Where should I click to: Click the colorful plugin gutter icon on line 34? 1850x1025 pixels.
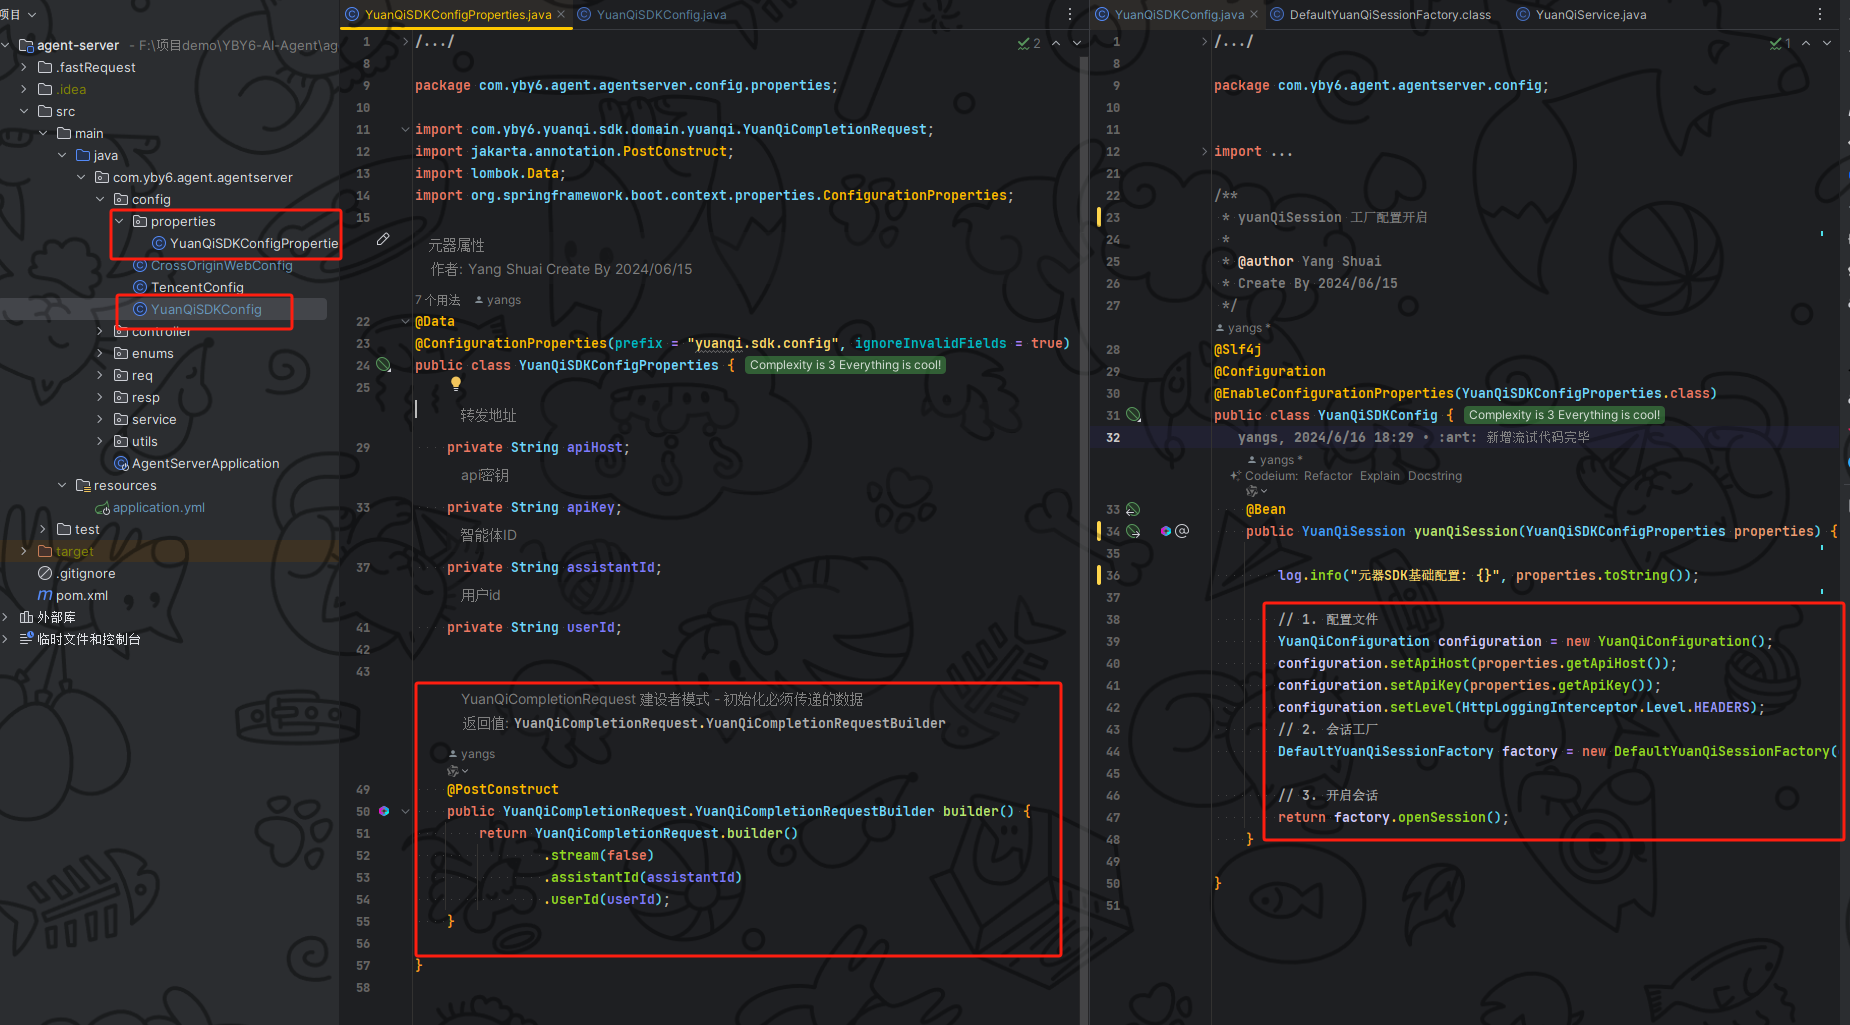(1166, 531)
